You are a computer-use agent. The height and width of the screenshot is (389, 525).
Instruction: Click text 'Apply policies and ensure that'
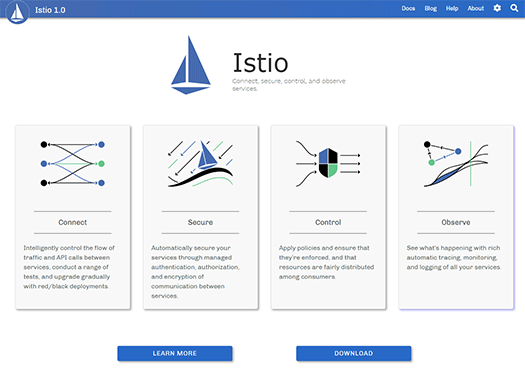[324, 248]
